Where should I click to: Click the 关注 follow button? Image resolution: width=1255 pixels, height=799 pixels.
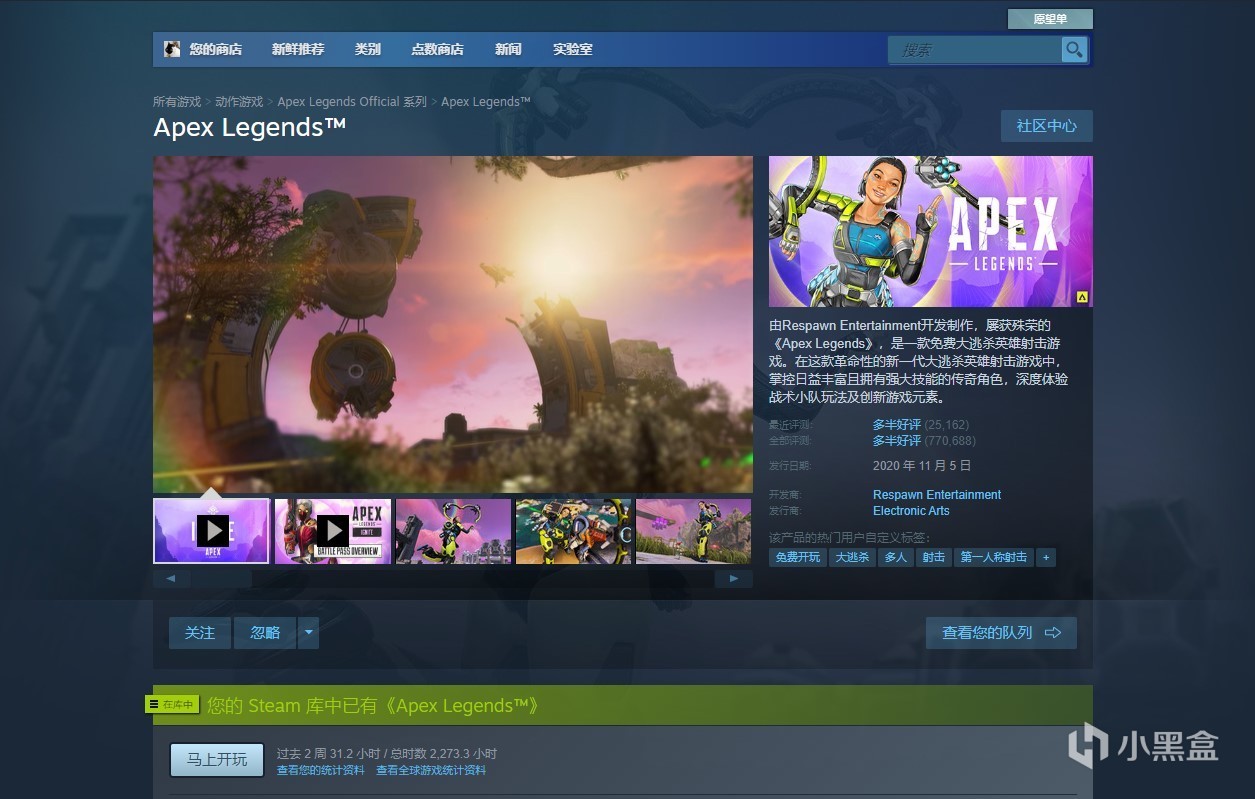pos(200,633)
